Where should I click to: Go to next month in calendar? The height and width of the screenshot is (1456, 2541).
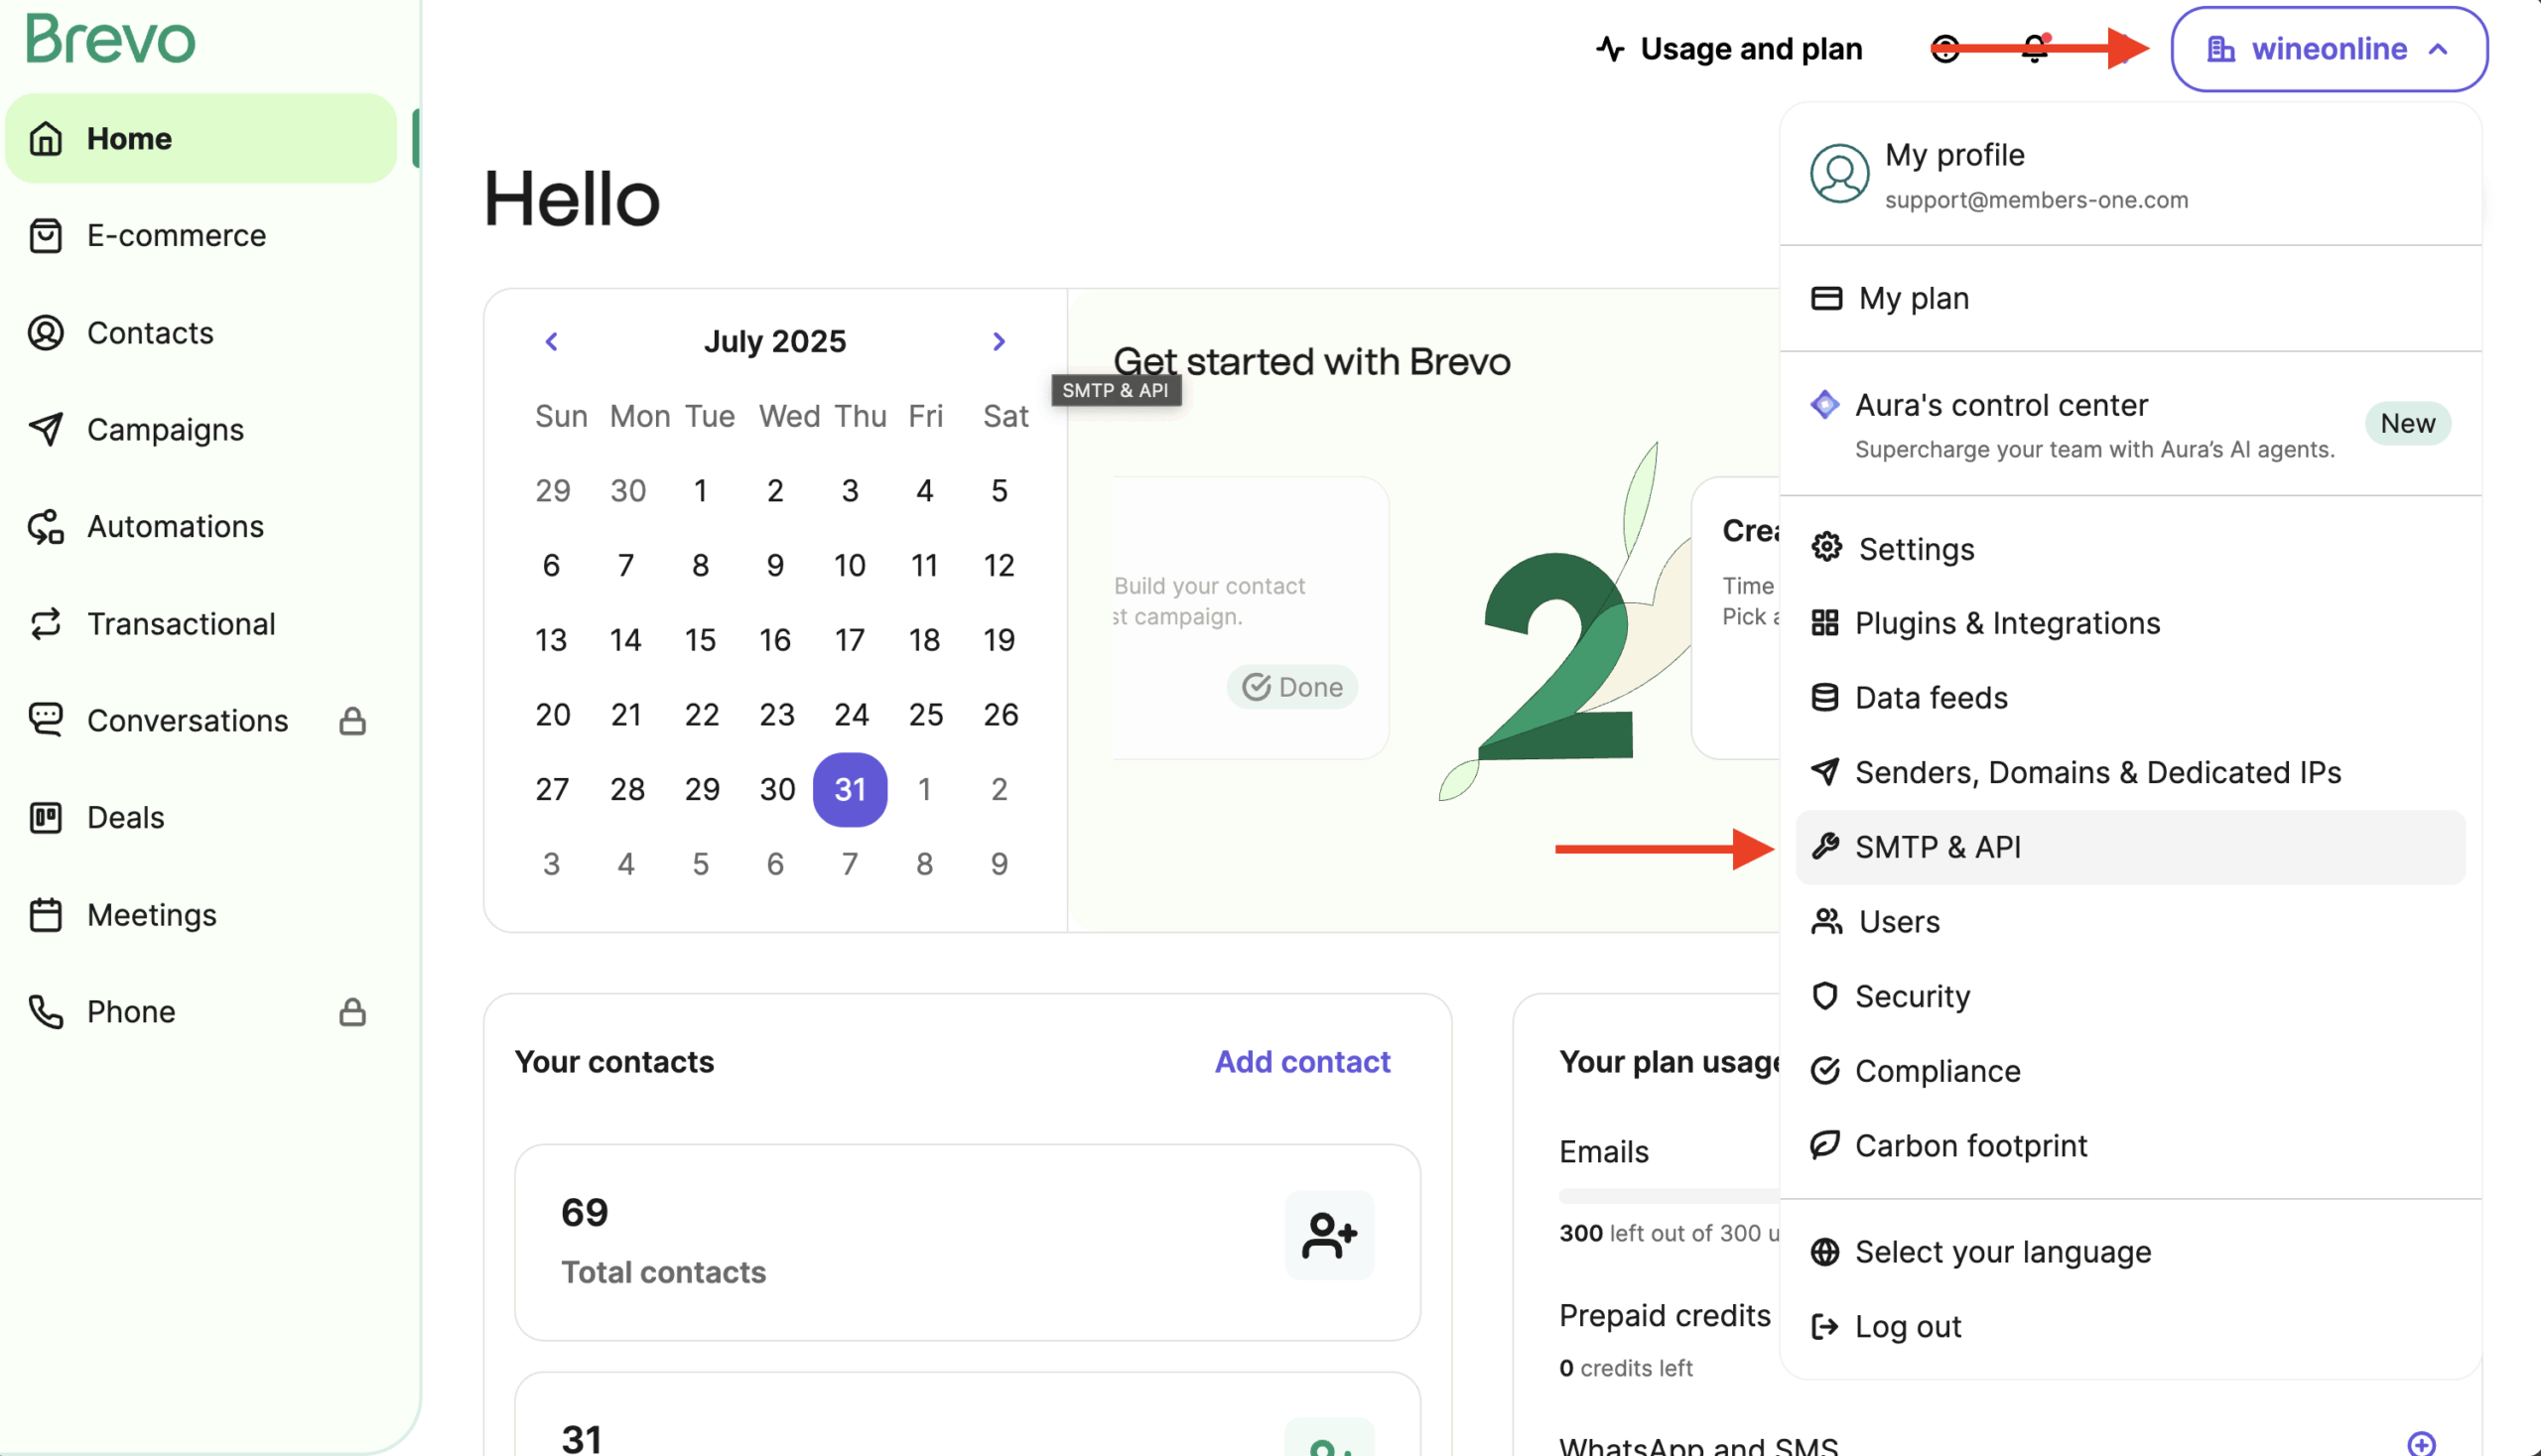click(998, 341)
